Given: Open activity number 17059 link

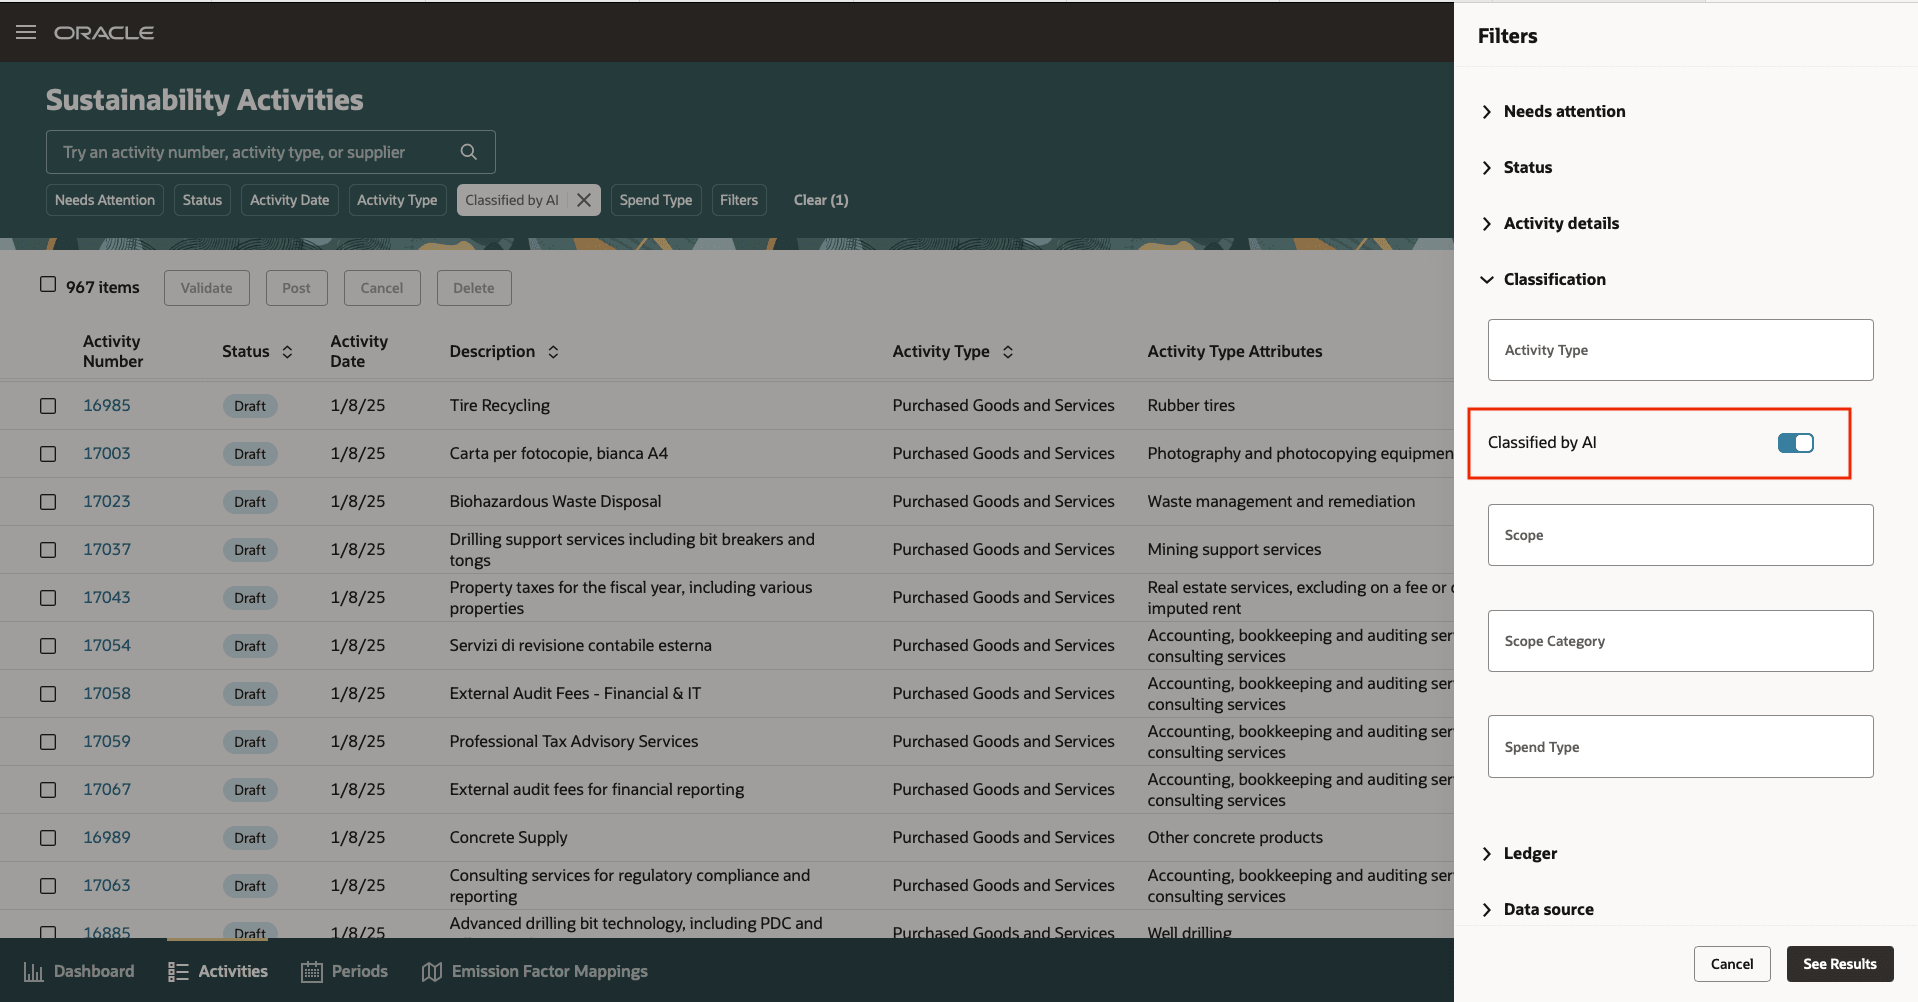Looking at the screenshot, I should point(107,742).
